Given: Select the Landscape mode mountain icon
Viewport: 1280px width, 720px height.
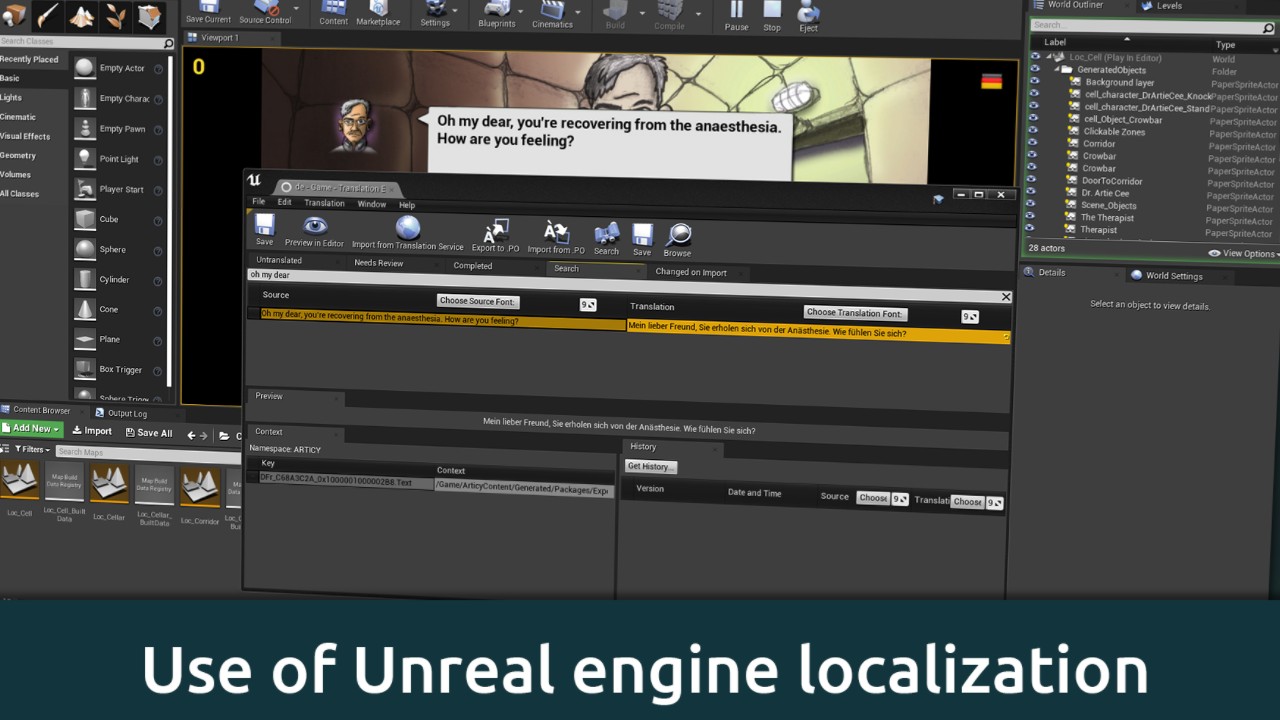Looking at the screenshot, I should pos(81,15).
